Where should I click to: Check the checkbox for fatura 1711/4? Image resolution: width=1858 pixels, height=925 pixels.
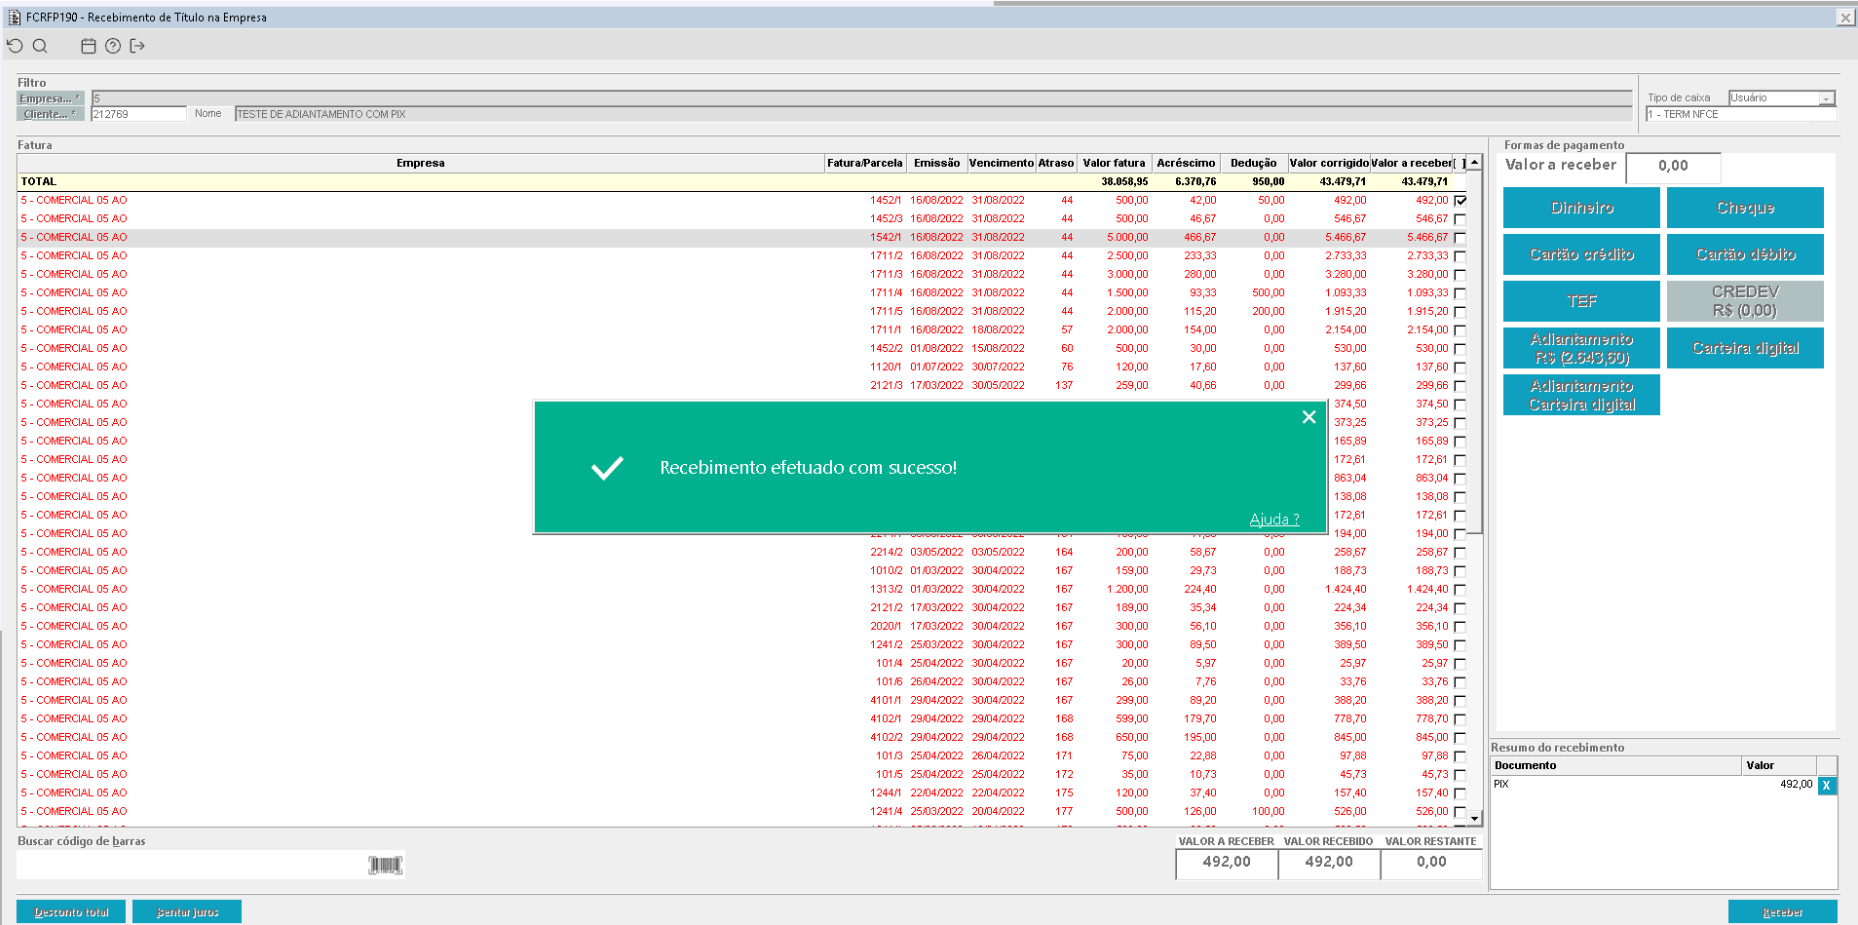1460,293
